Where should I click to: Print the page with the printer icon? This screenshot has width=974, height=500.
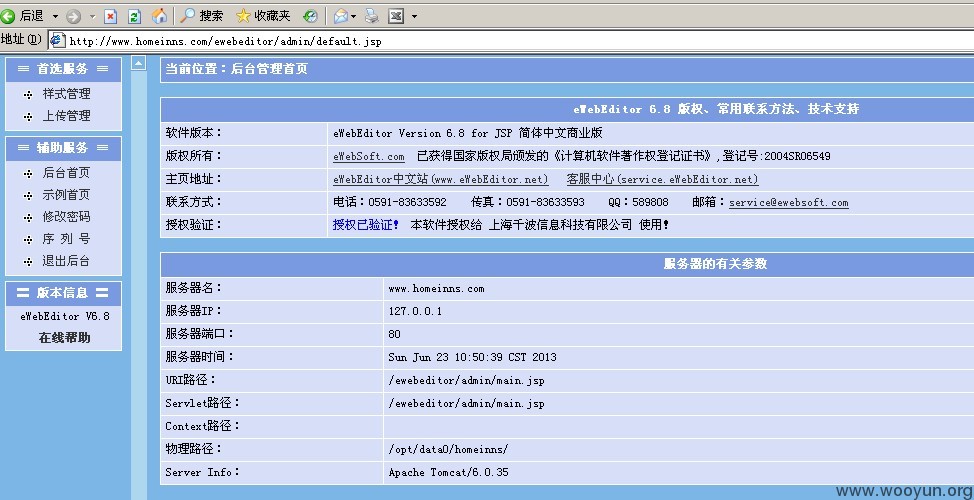click(371, 16)
